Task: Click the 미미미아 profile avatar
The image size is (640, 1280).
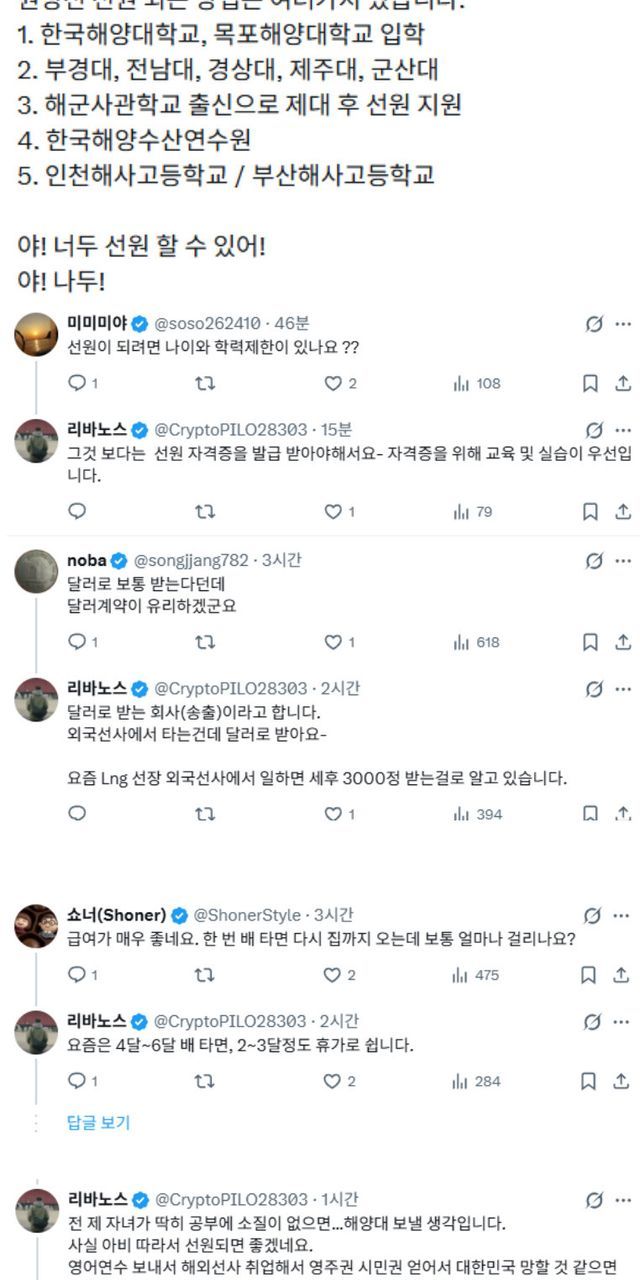Action: point(36,334)
